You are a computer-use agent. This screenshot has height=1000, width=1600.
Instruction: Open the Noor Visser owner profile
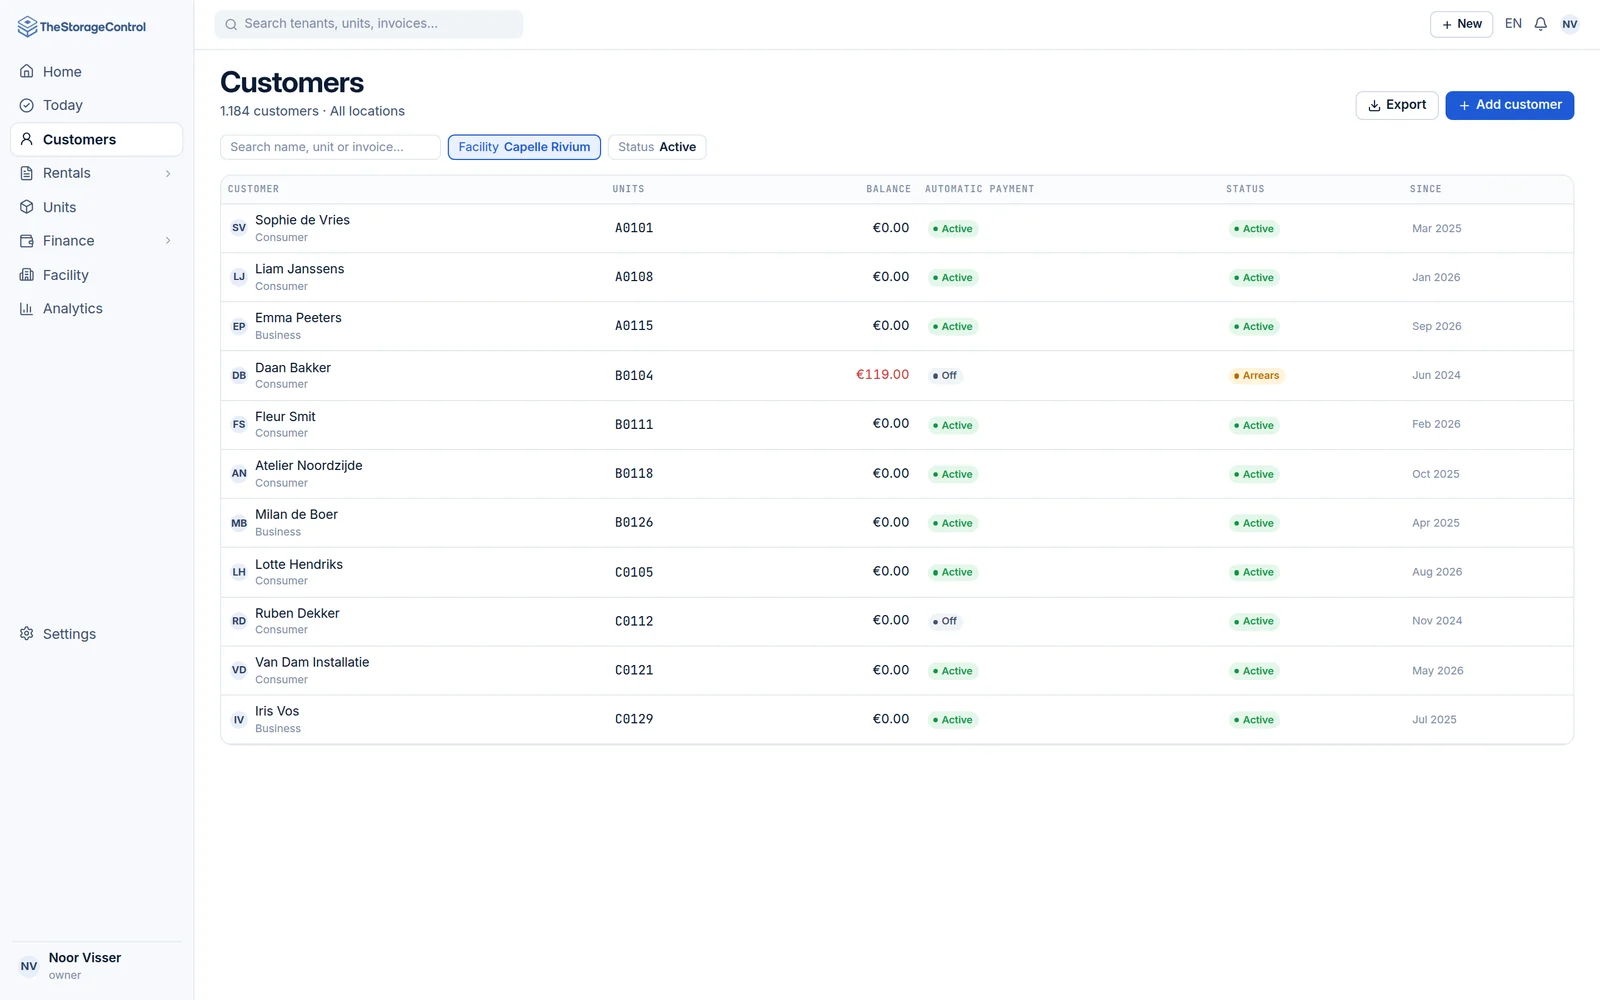click(96, 966)
